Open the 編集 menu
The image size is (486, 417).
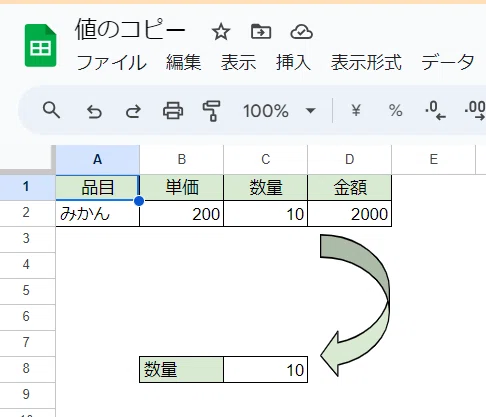click(183, 63)
